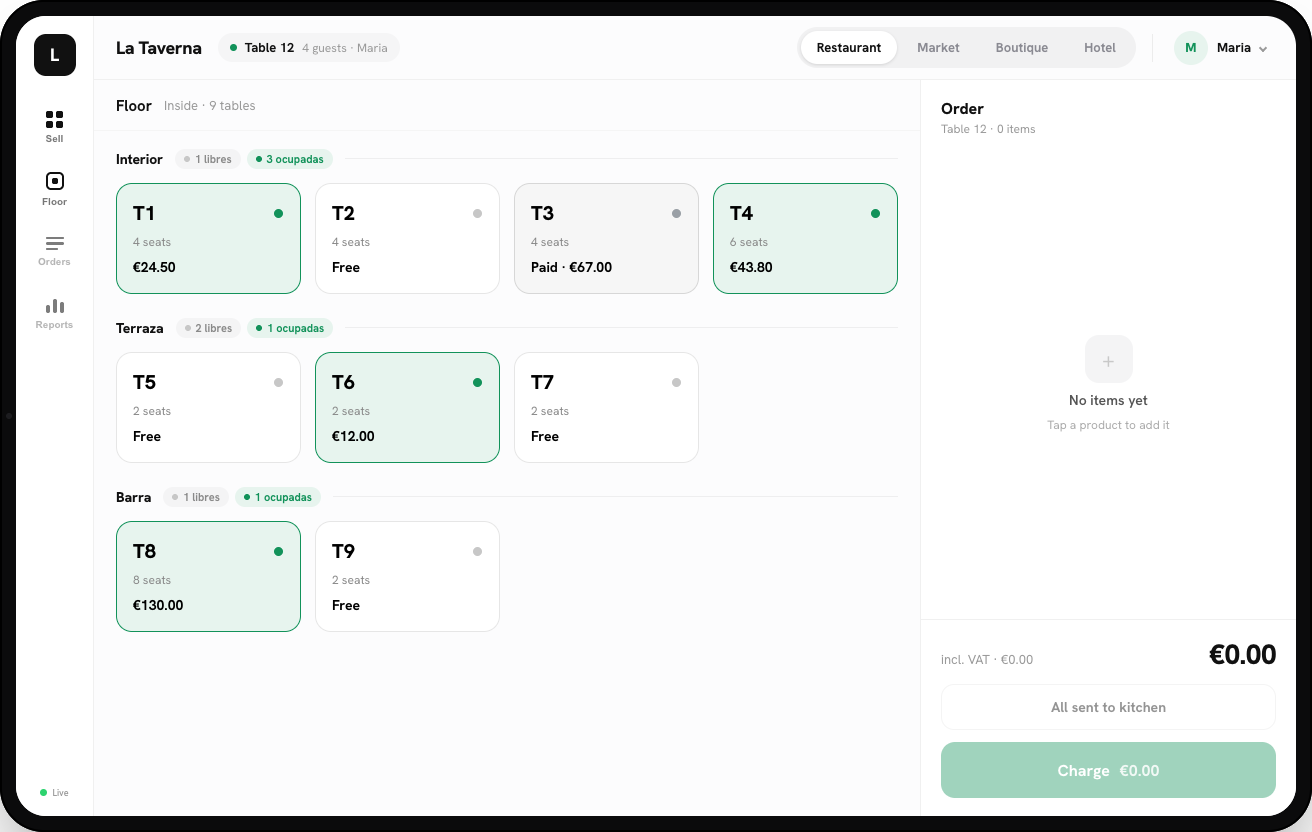
Task: Select free table T9 at Barra
Action: (407, 576)
